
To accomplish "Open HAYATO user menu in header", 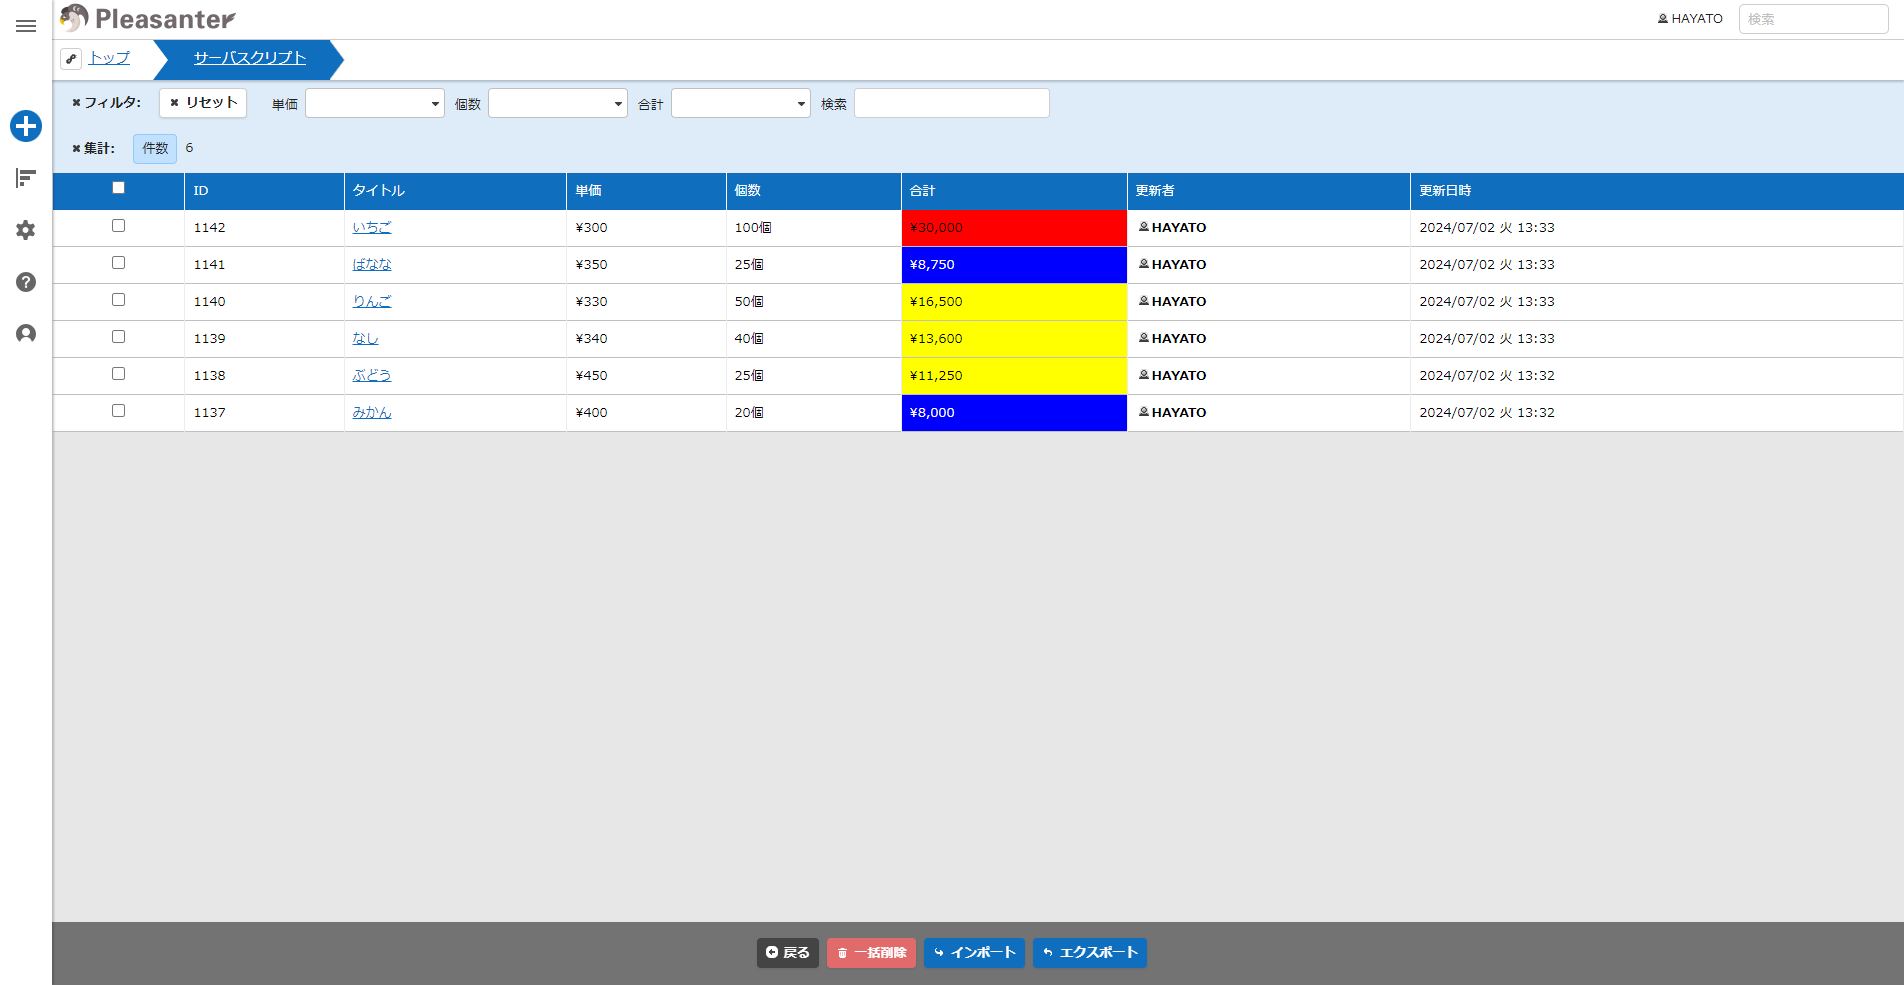I will [1690, 19].
